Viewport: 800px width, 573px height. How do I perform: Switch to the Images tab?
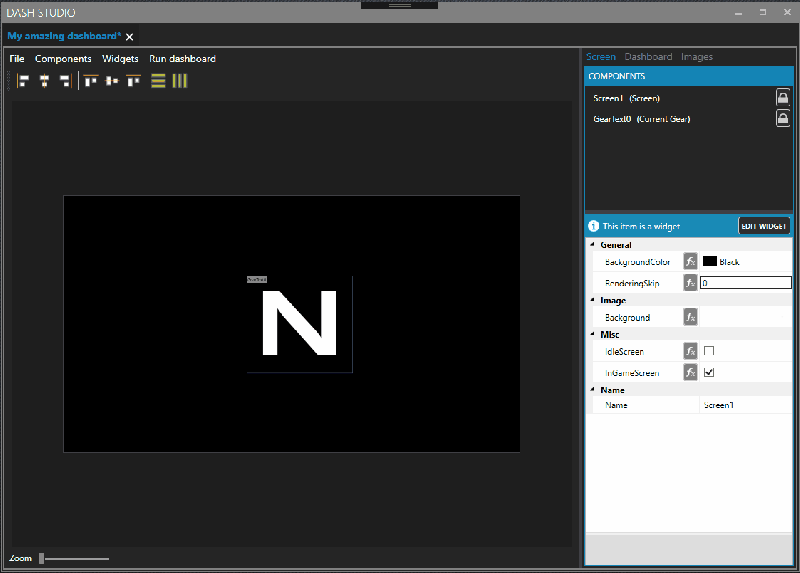point(696,57)
